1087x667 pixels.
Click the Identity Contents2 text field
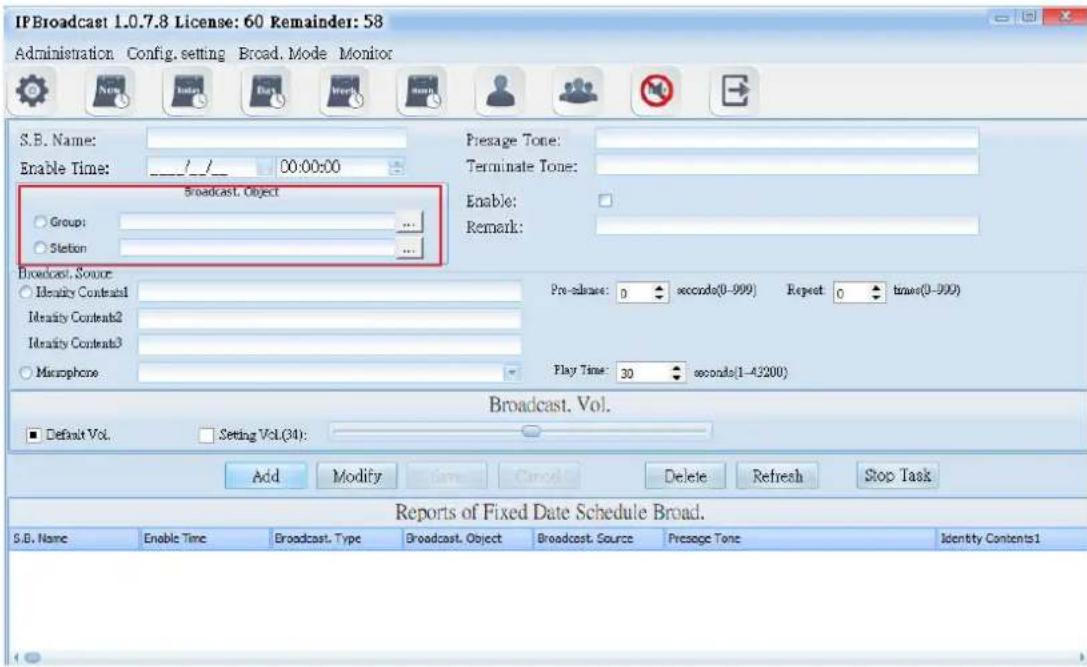[329, 319]
